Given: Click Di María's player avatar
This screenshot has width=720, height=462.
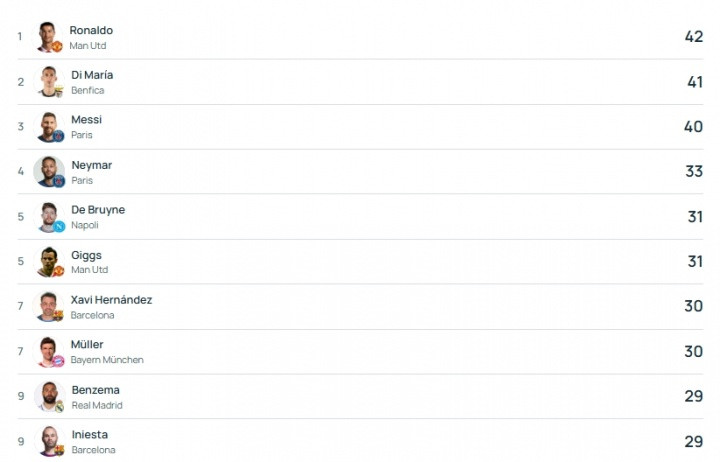Looking at the screenshot, I should point(49,82).
